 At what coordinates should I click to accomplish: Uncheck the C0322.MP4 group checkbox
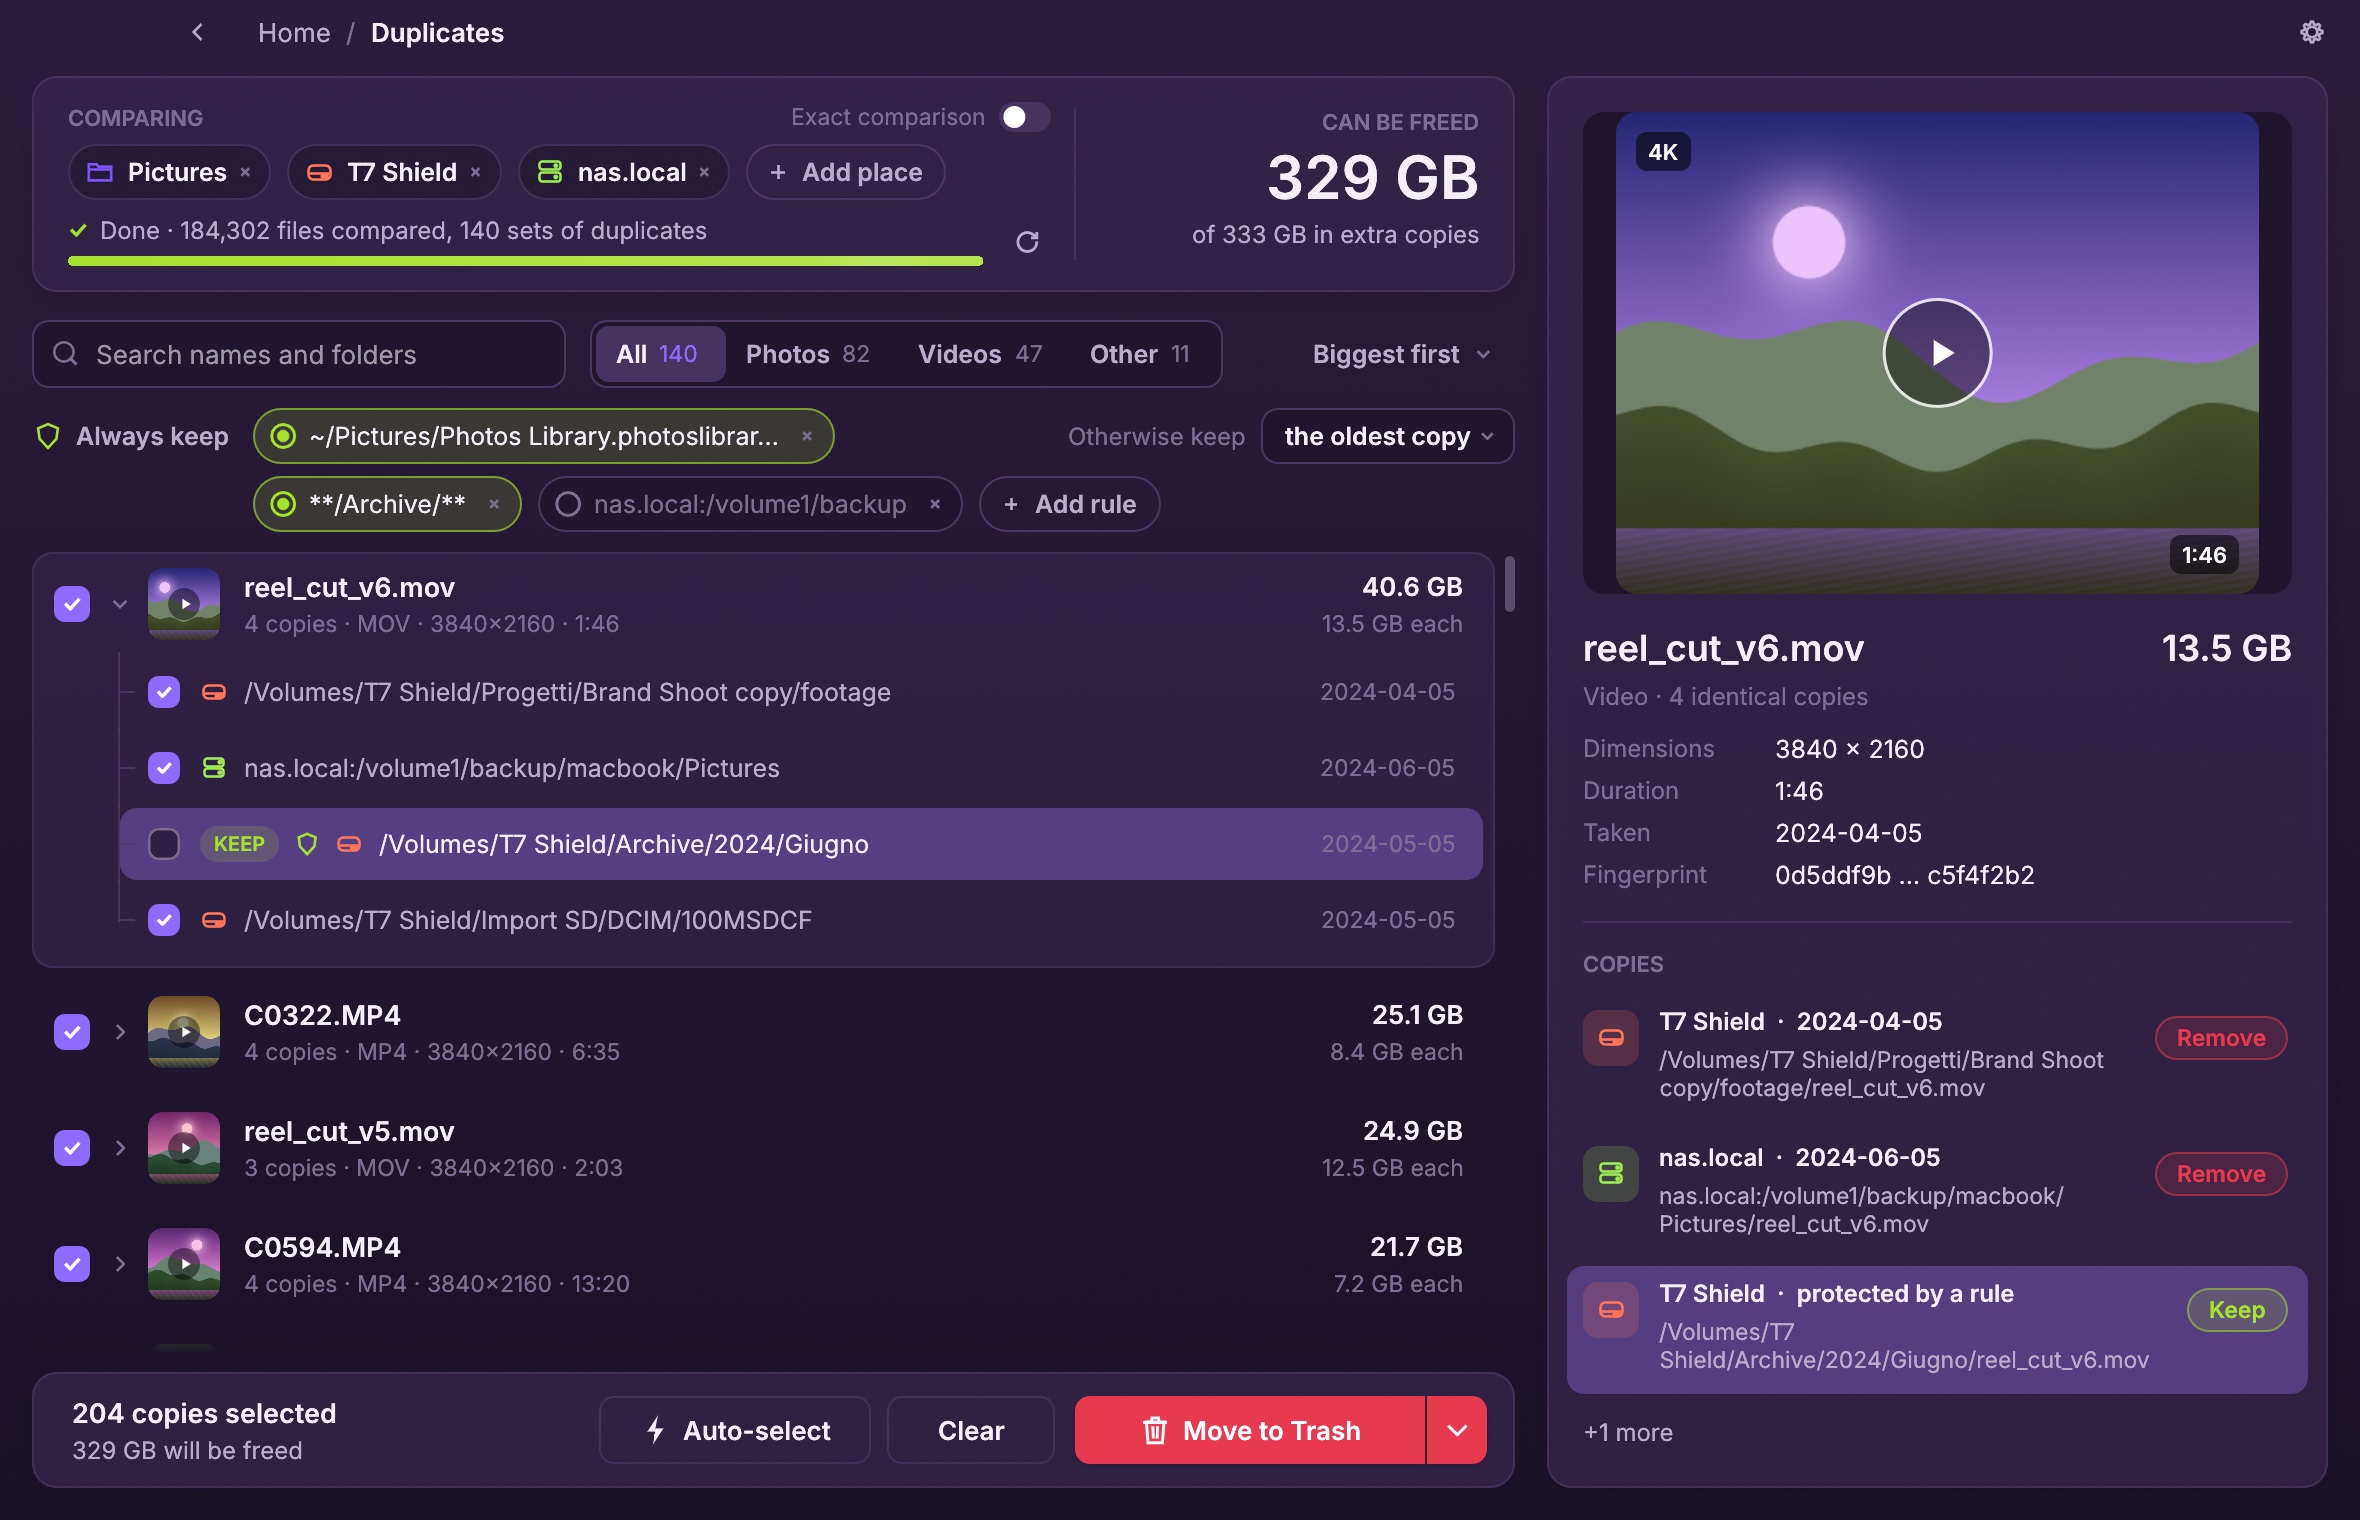click(x=72, y=1032)
